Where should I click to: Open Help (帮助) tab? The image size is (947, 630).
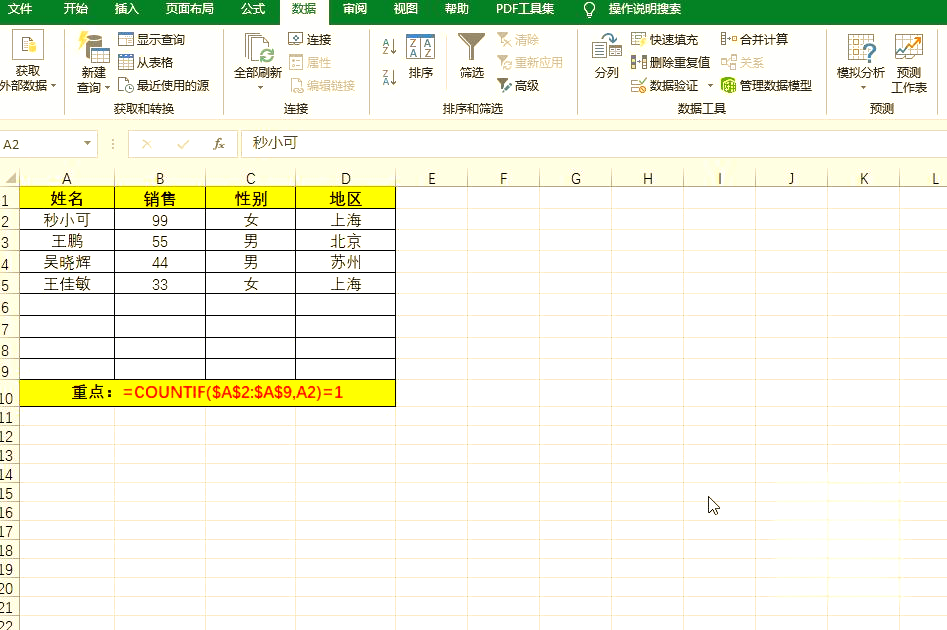(x=457, y=9)
